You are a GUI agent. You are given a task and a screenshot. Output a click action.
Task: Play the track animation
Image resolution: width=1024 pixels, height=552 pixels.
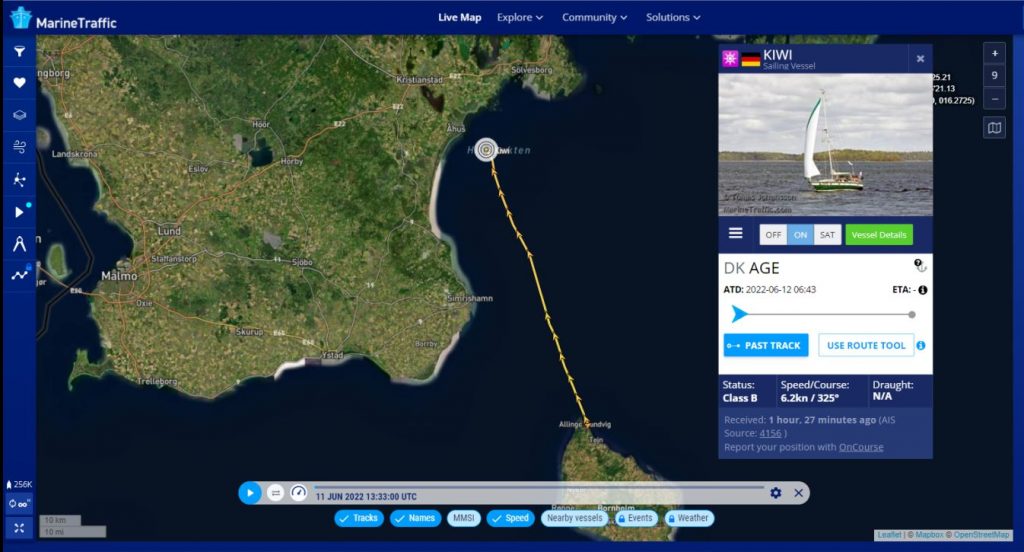coord(250,493)
